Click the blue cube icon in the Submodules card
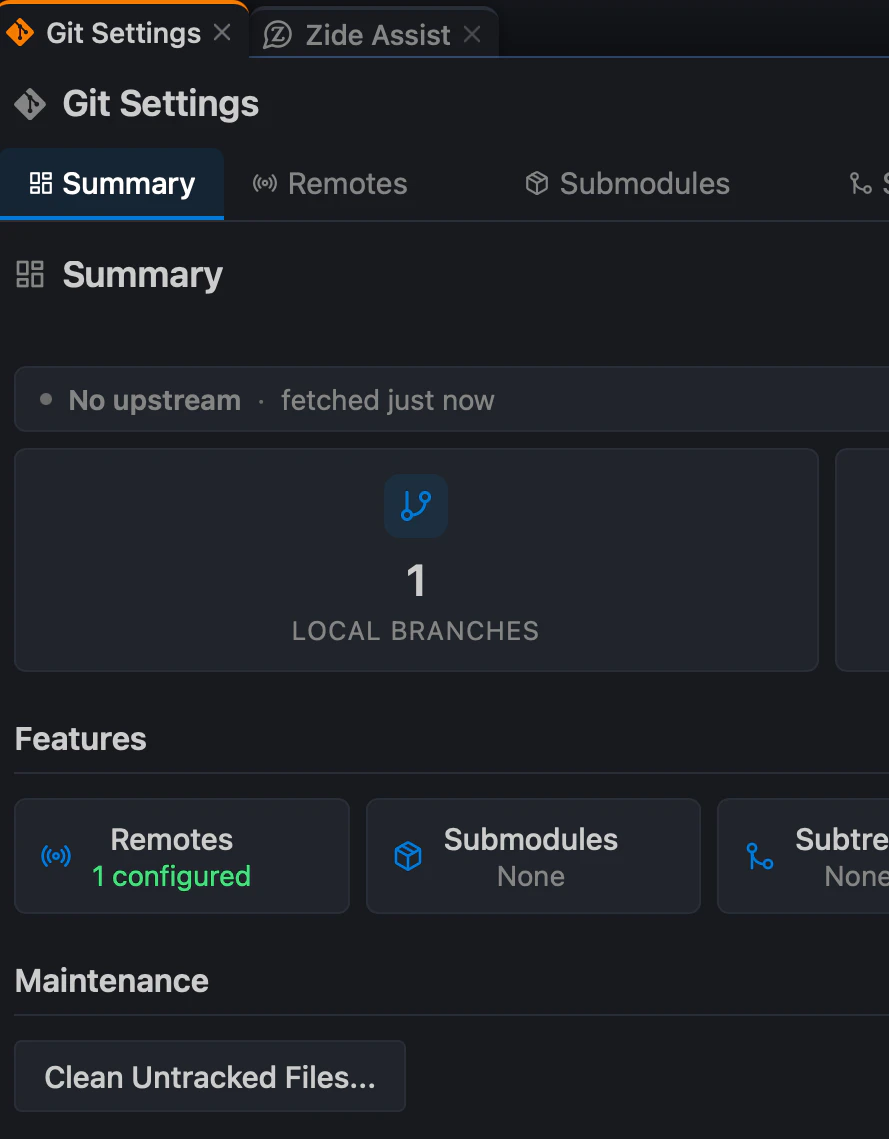Image resolution: width=889 pixels, height=1139 pixels. pos(408,856)
